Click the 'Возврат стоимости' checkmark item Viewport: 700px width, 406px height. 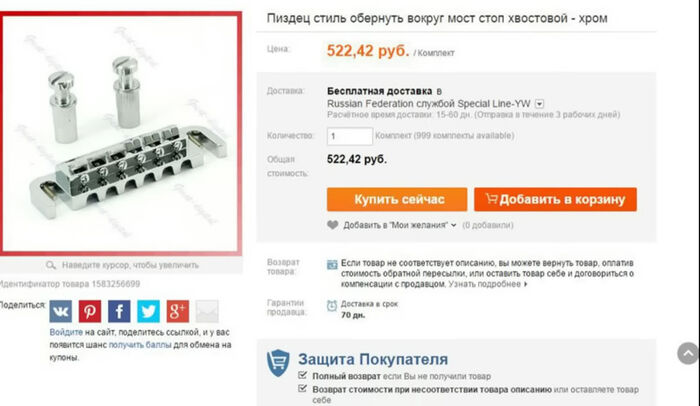[x=468, y=394]
